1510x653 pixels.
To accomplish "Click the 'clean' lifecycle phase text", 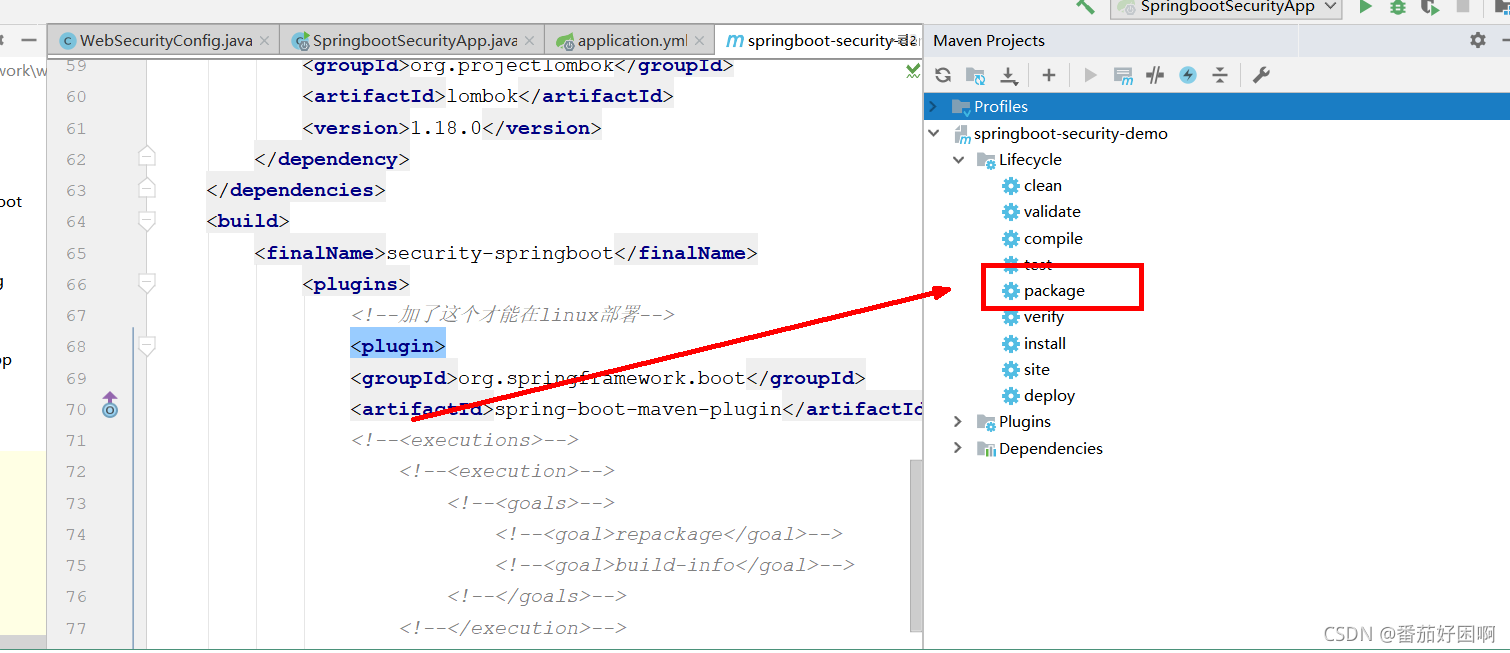I will (x=1043, y=185).
